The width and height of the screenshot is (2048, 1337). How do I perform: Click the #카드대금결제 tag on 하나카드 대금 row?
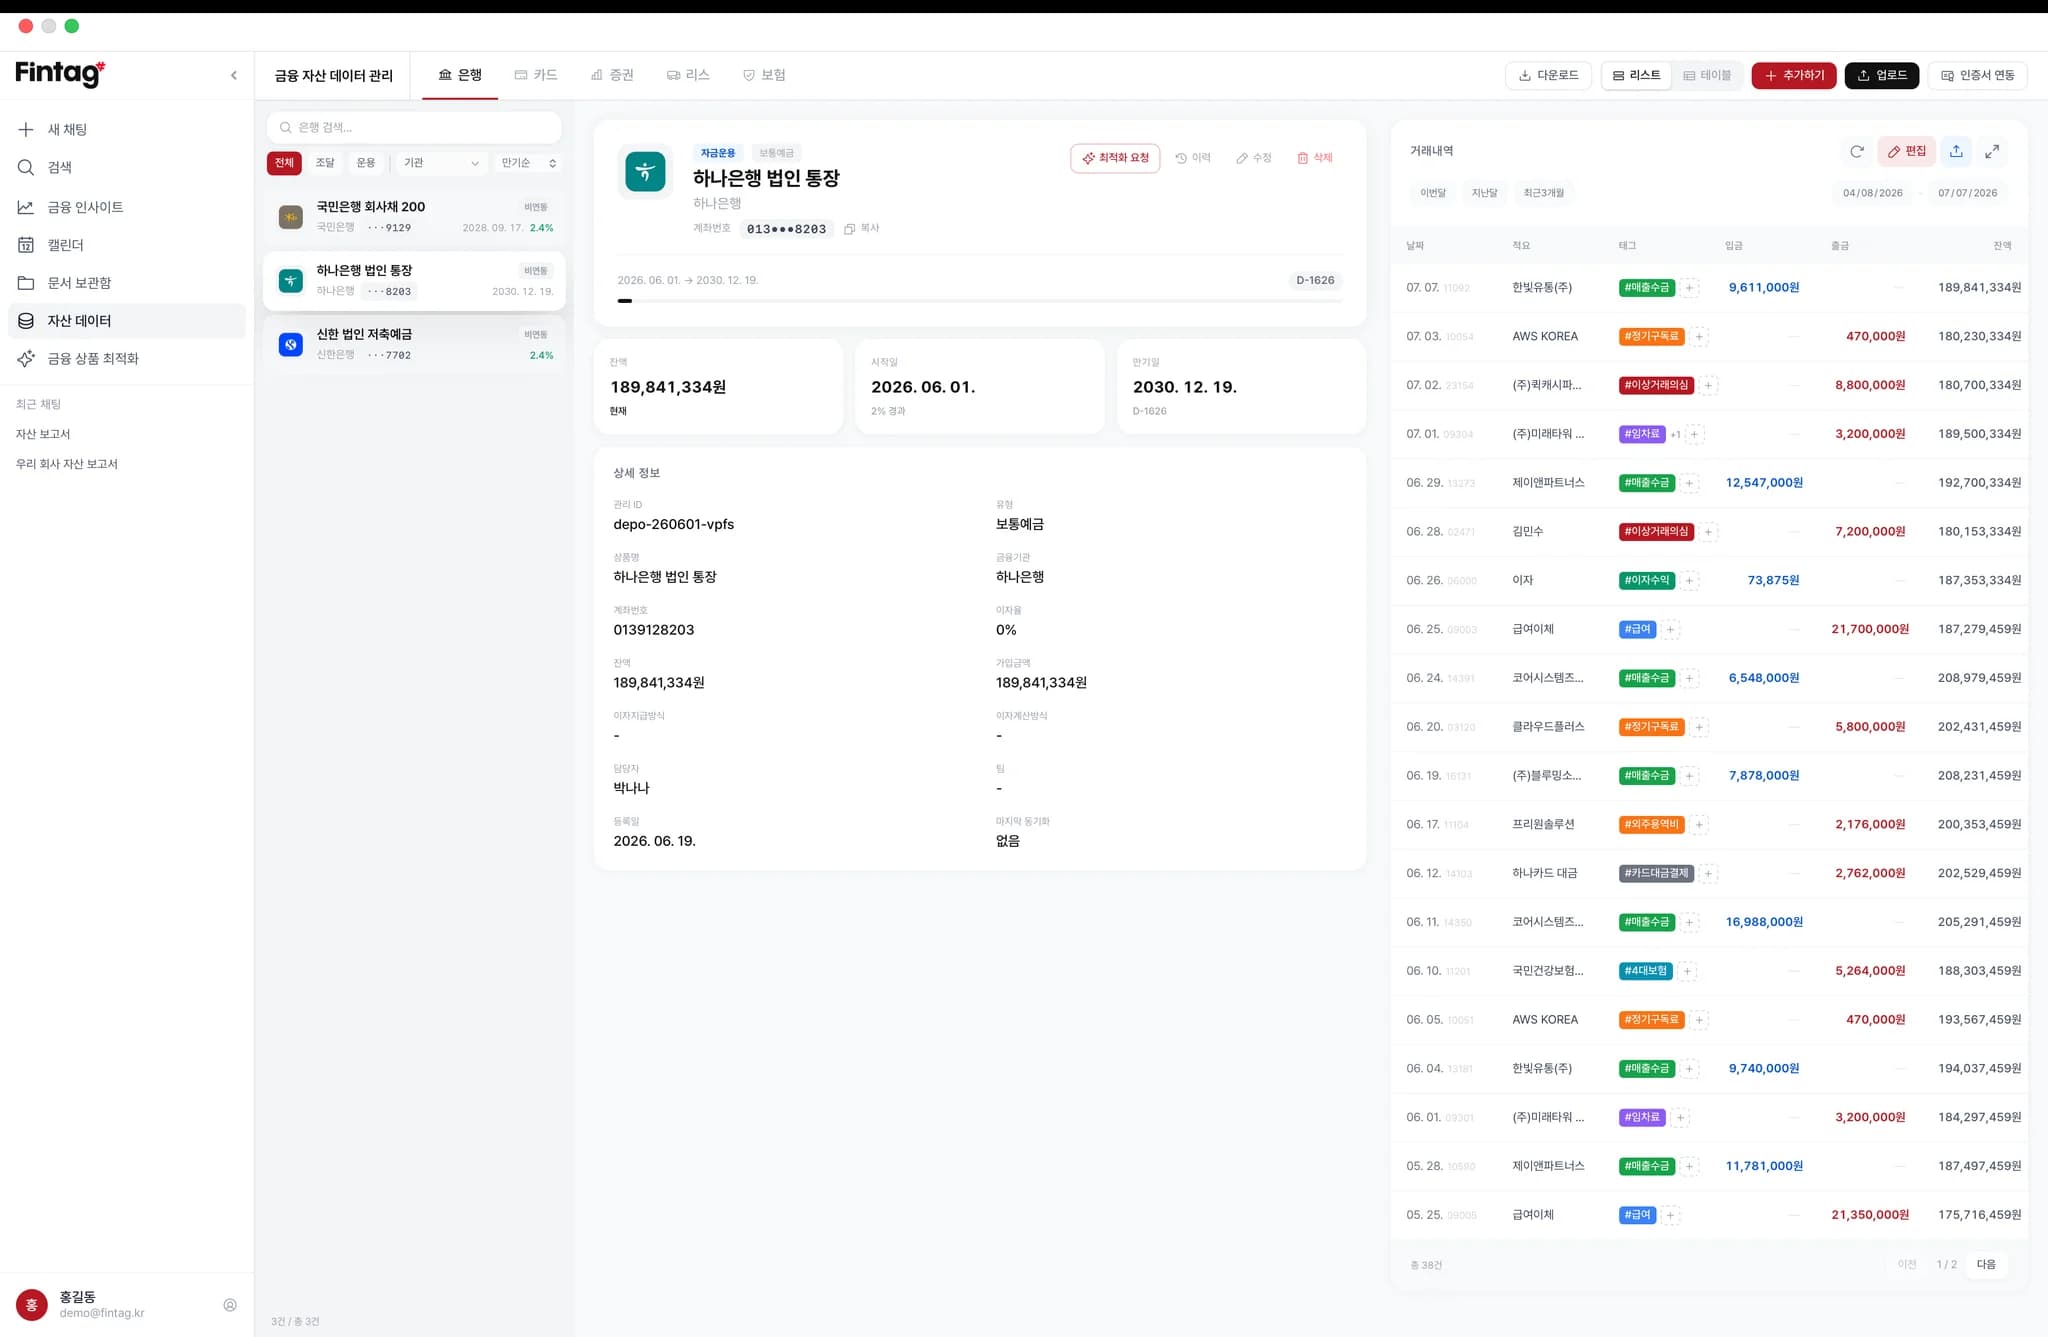(x=1656, y=874)
